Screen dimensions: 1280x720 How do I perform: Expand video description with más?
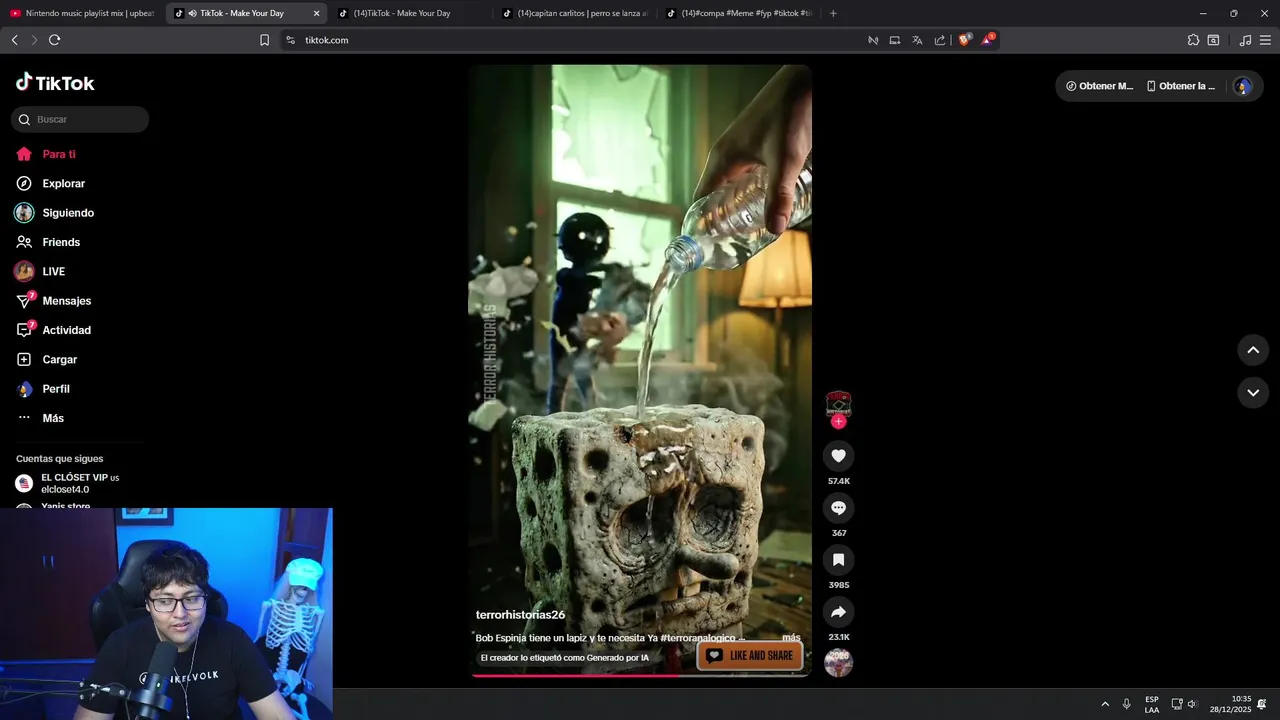(791, 638)
